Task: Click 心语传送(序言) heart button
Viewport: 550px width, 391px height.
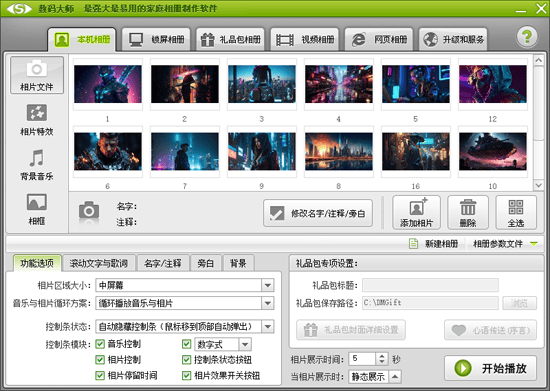Action: 490,330
